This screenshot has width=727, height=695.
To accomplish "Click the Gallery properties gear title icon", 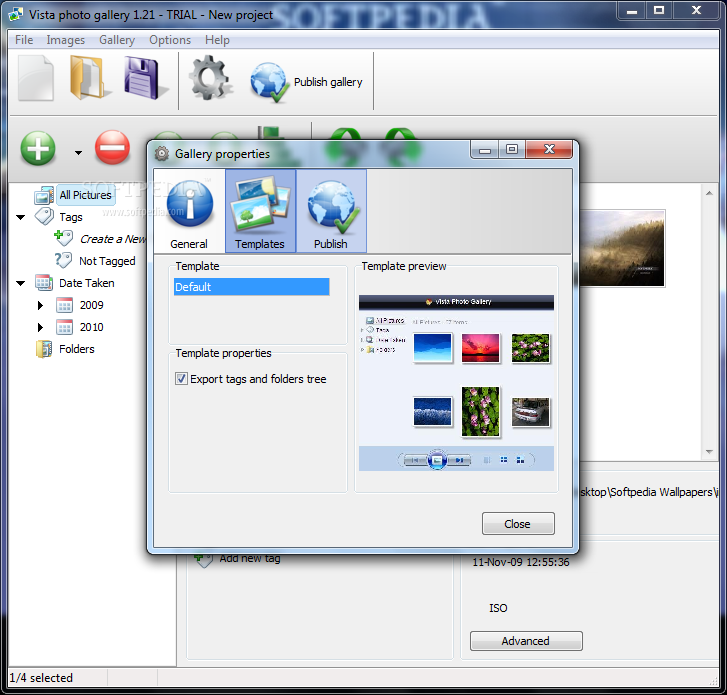I will [x=162, y=153].
